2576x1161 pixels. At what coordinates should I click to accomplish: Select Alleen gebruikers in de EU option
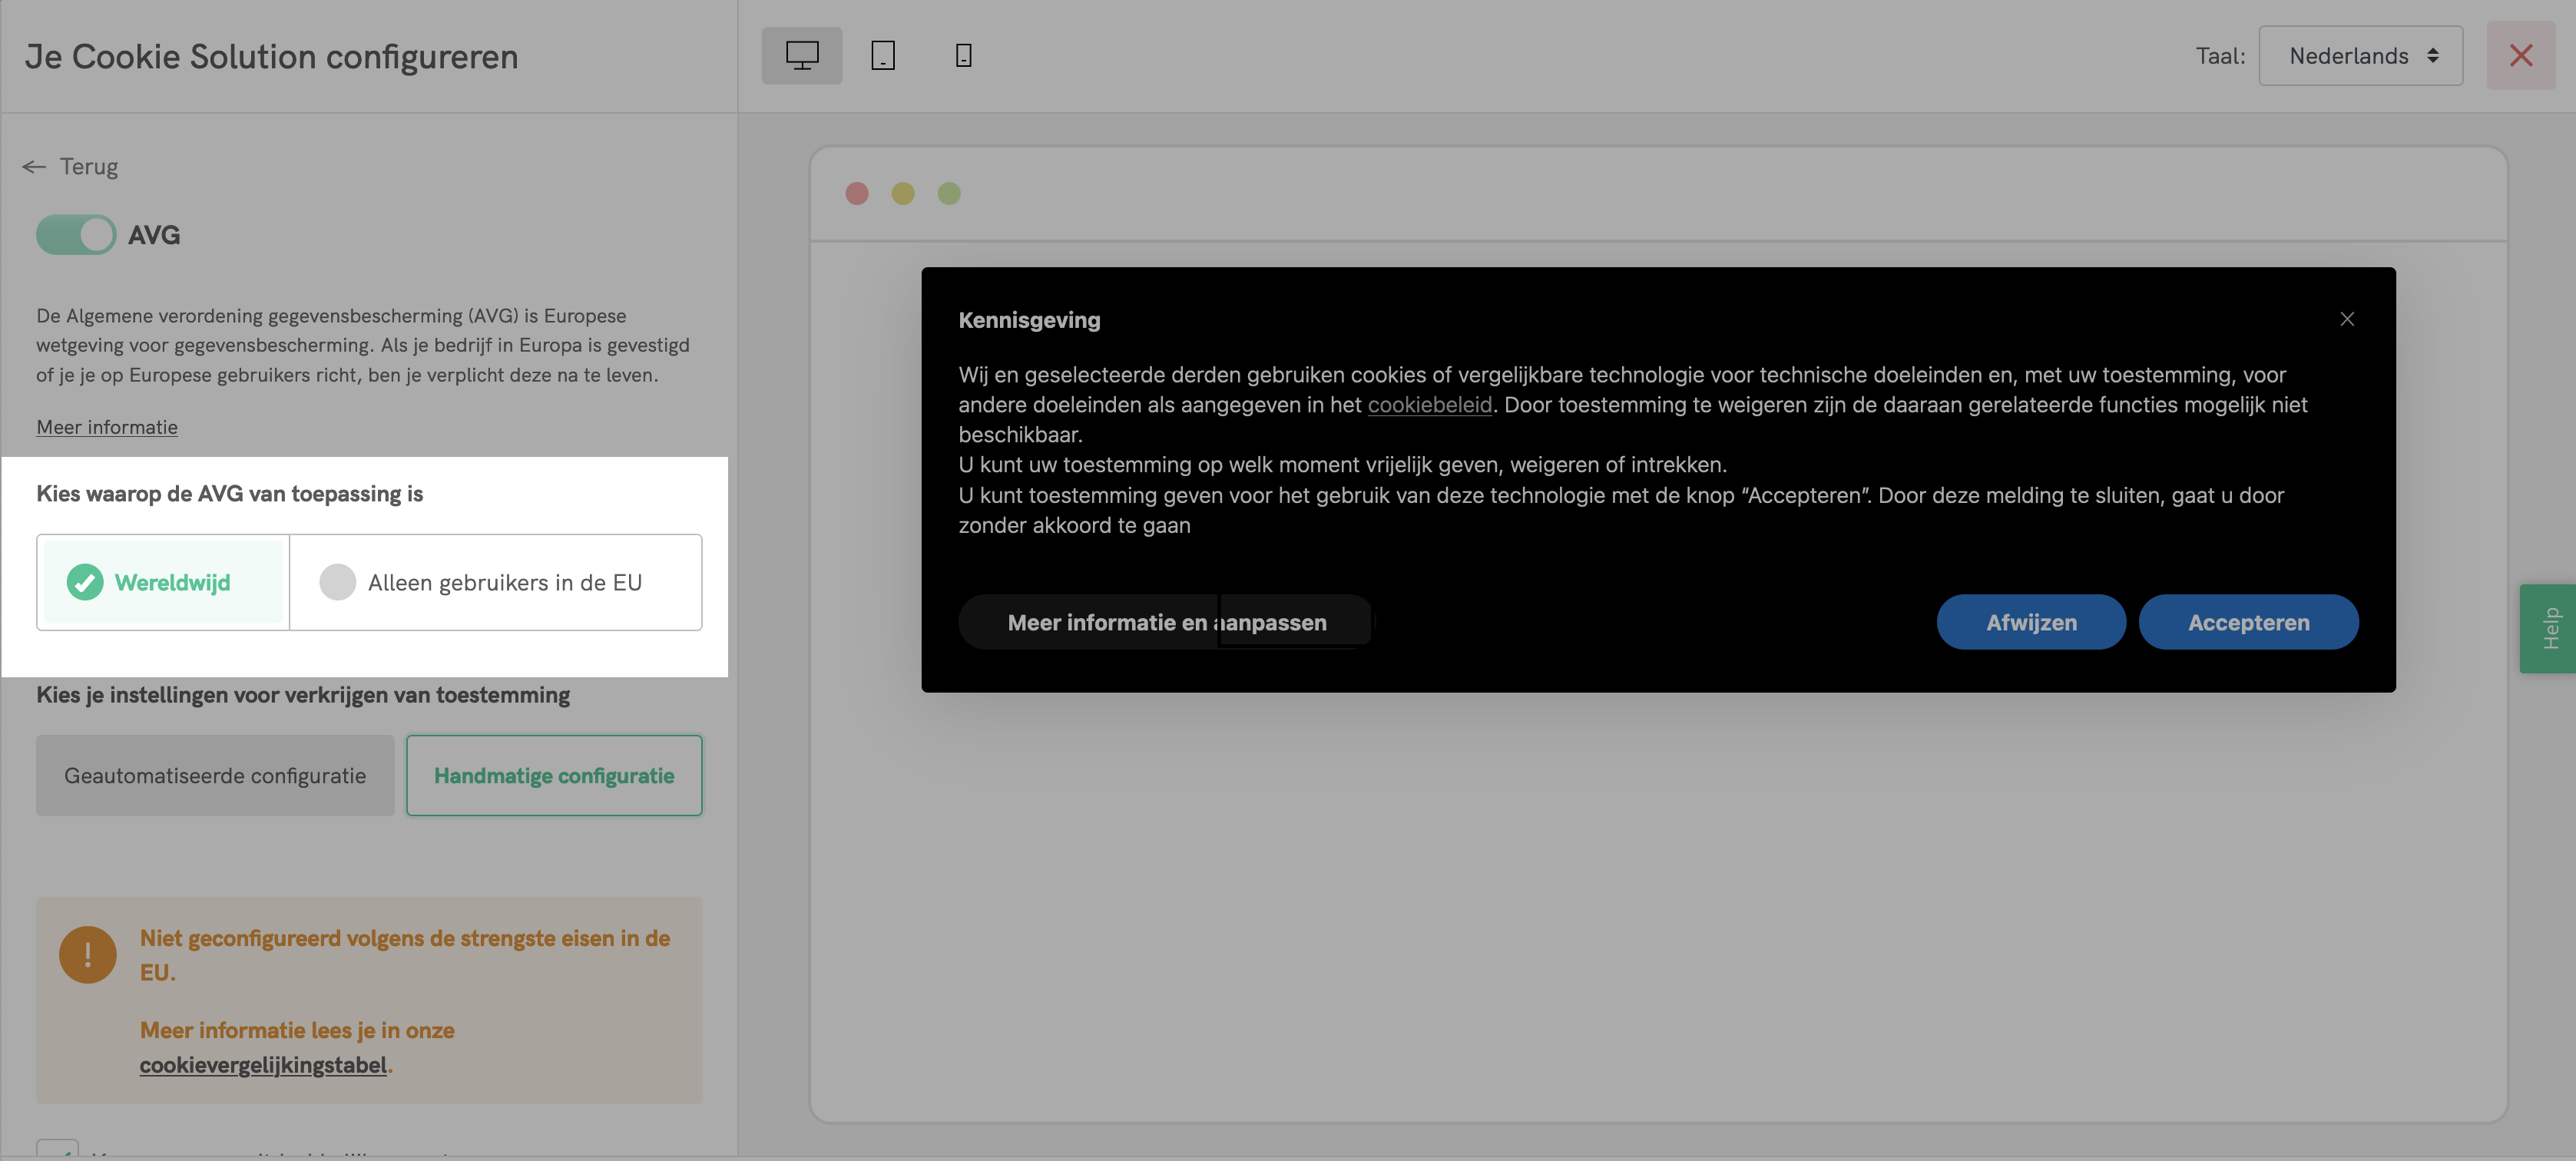tap(495, 582)
